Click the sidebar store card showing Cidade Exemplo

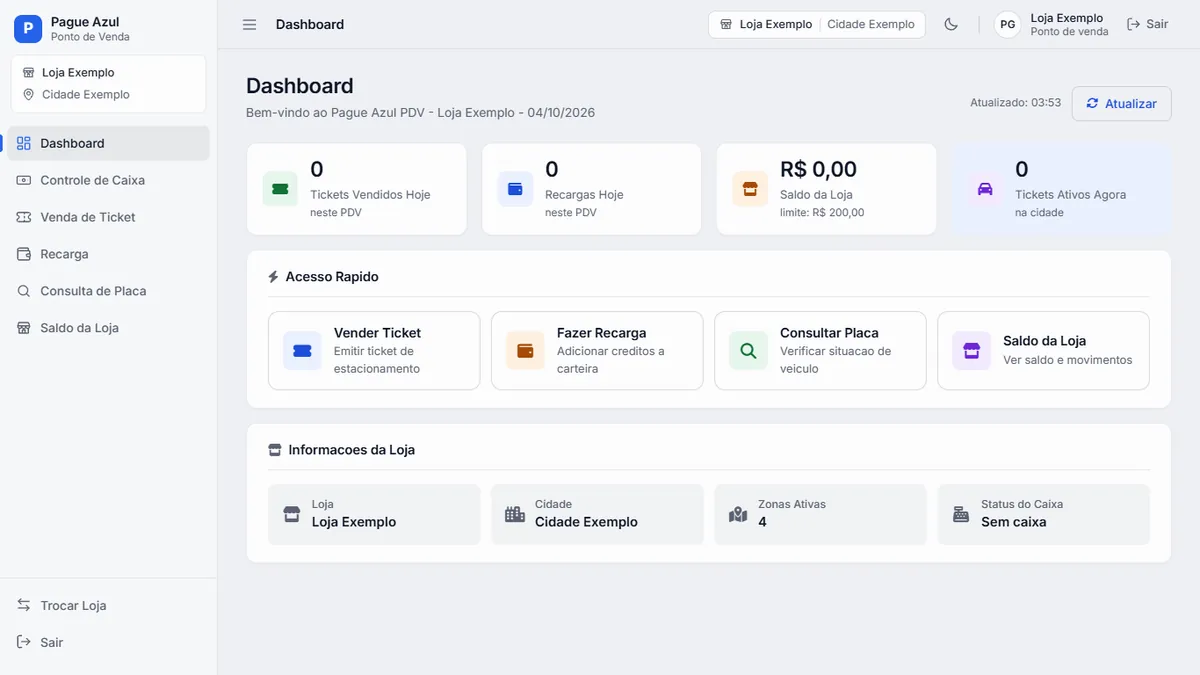coord(109,84)
